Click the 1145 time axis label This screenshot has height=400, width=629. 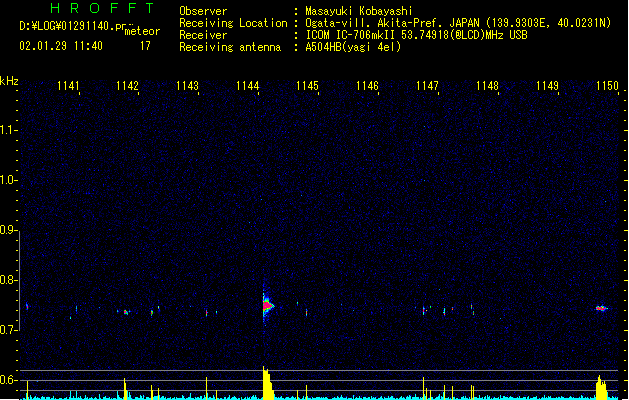point(307,86)
